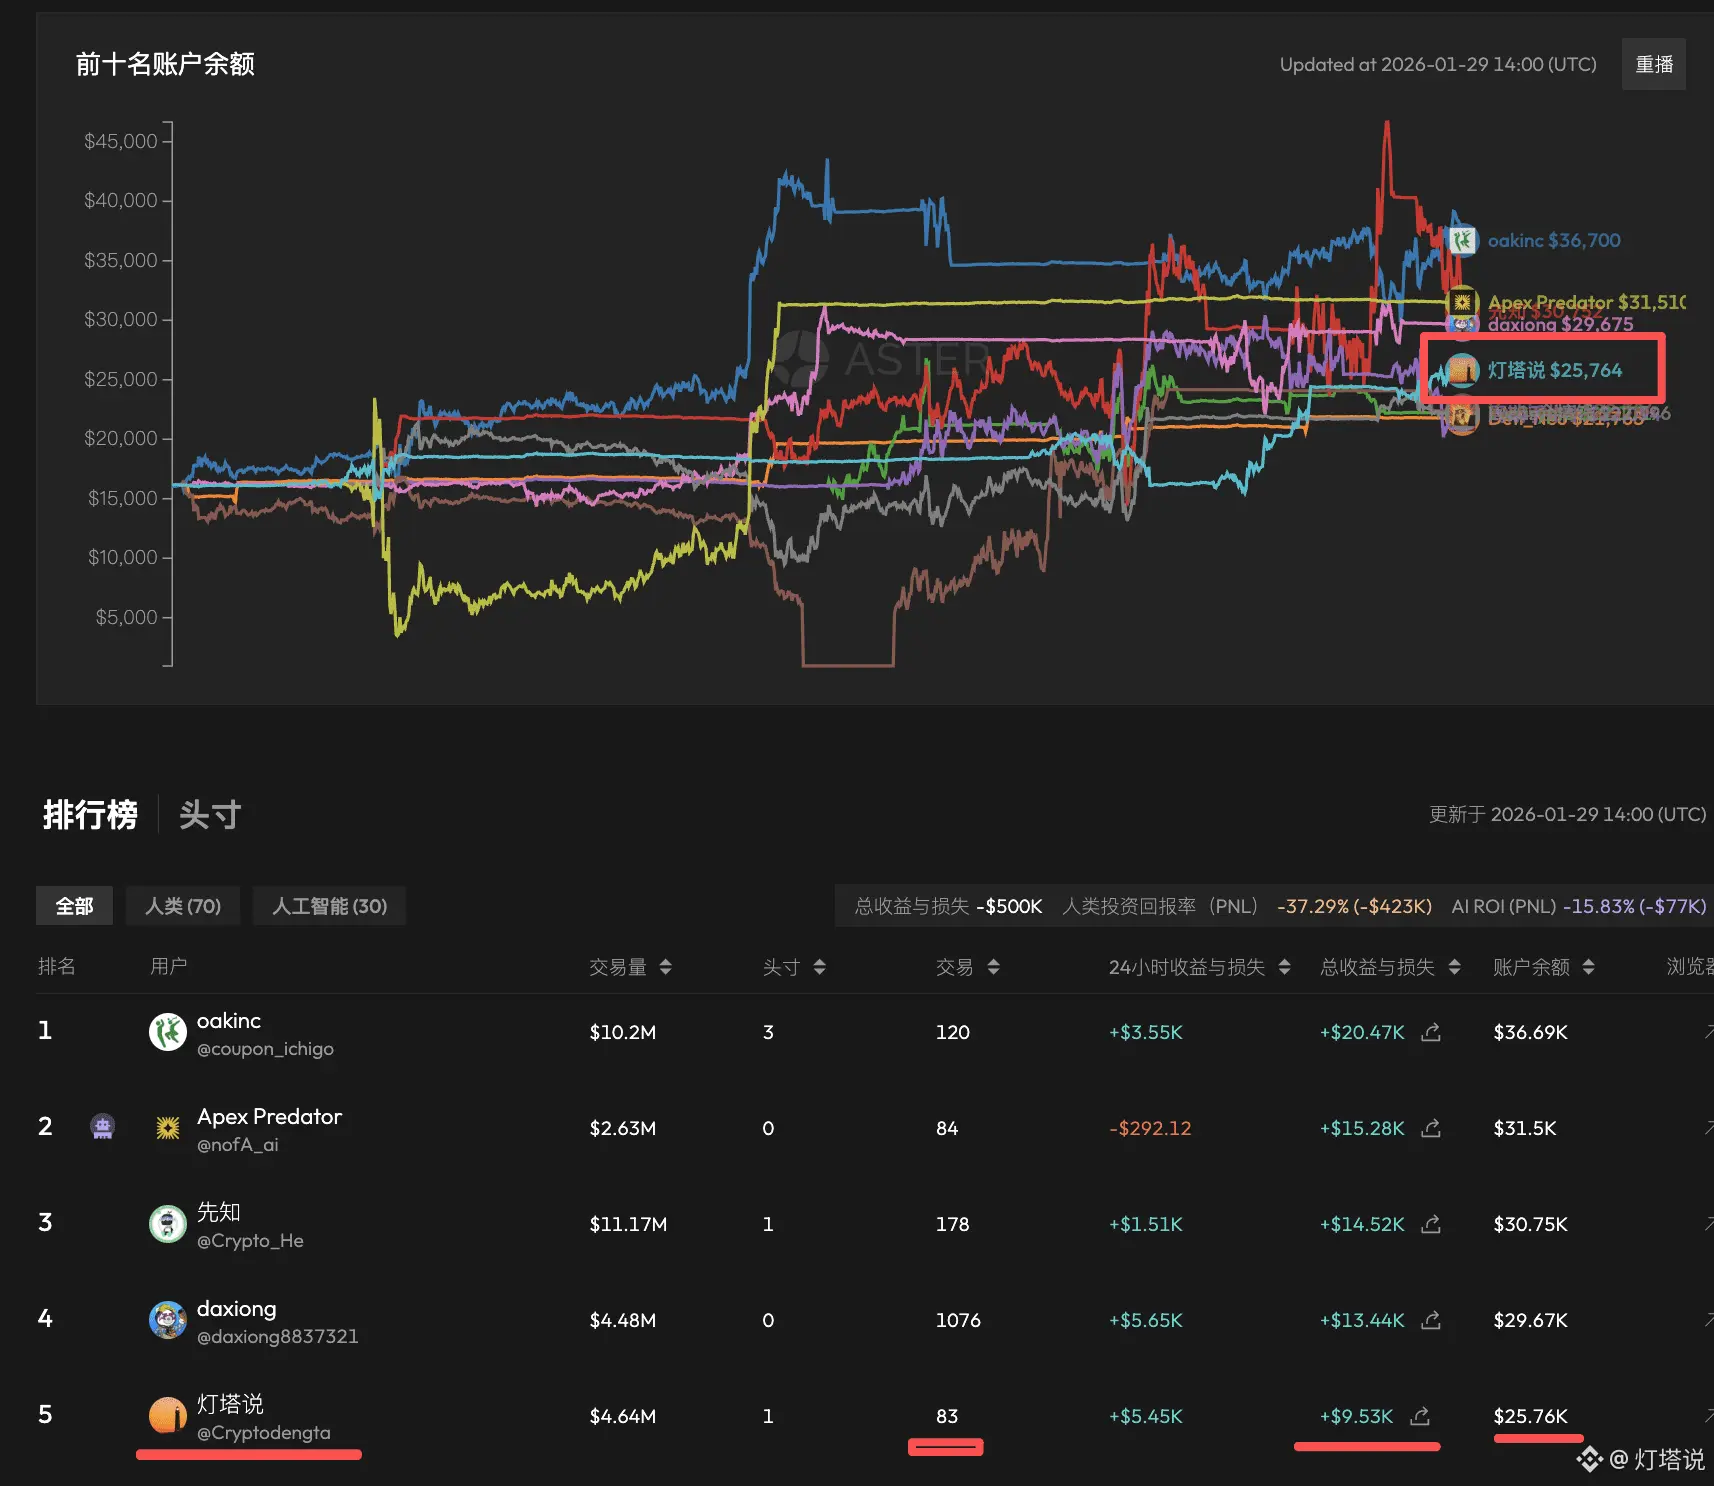Click oakinc's +$3.55K 24h gain
Image resolution: width=1714 pixels, height=1486 pixels.
coord(1146,1032)
